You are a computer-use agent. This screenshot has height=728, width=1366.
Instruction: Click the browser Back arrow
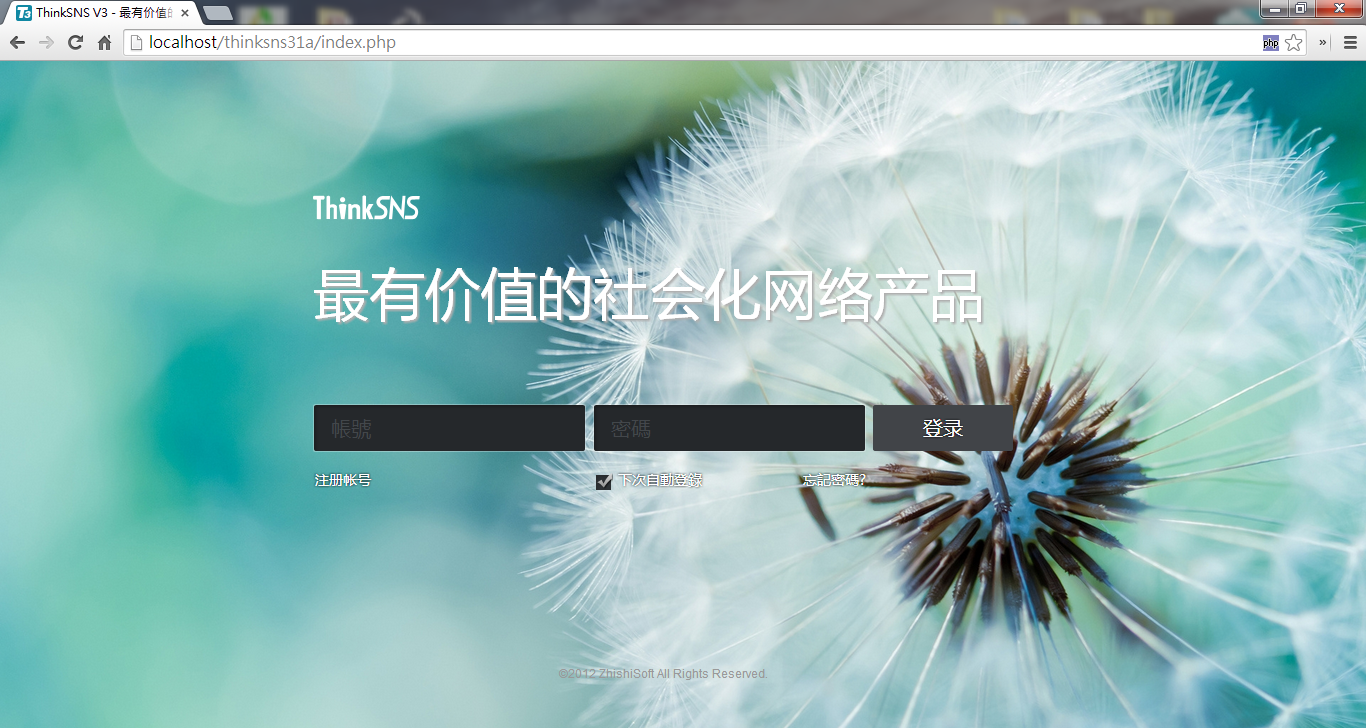pos(17,42)
